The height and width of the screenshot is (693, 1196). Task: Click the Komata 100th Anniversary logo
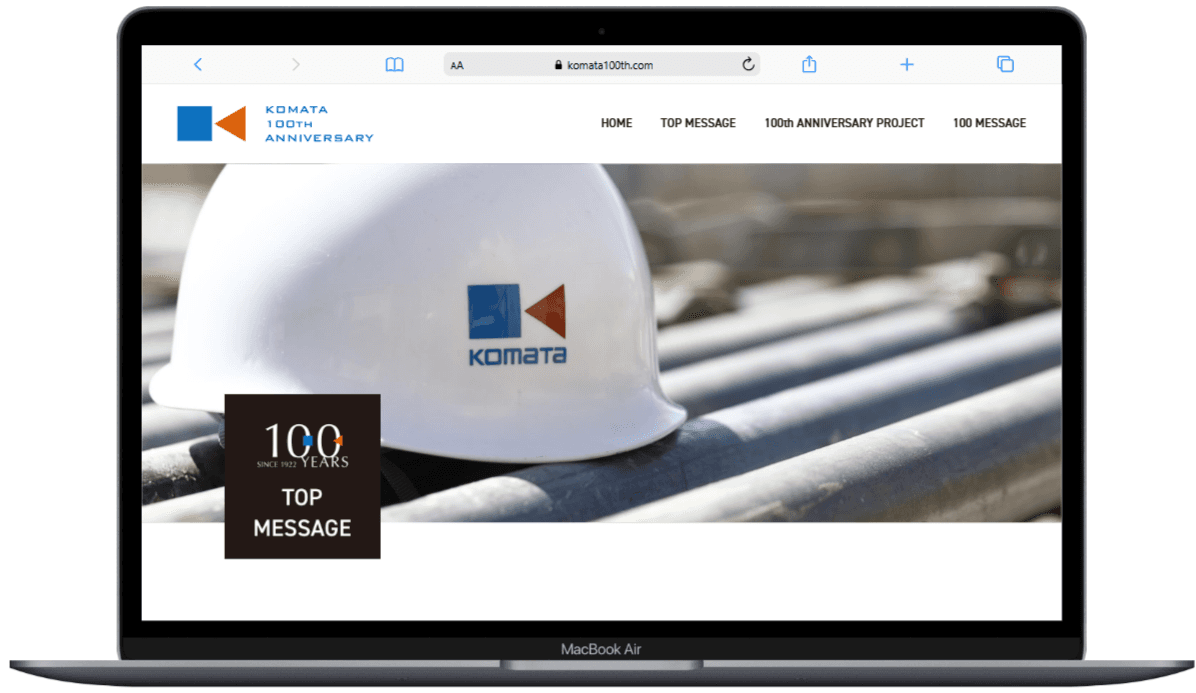tap(275, 124)
